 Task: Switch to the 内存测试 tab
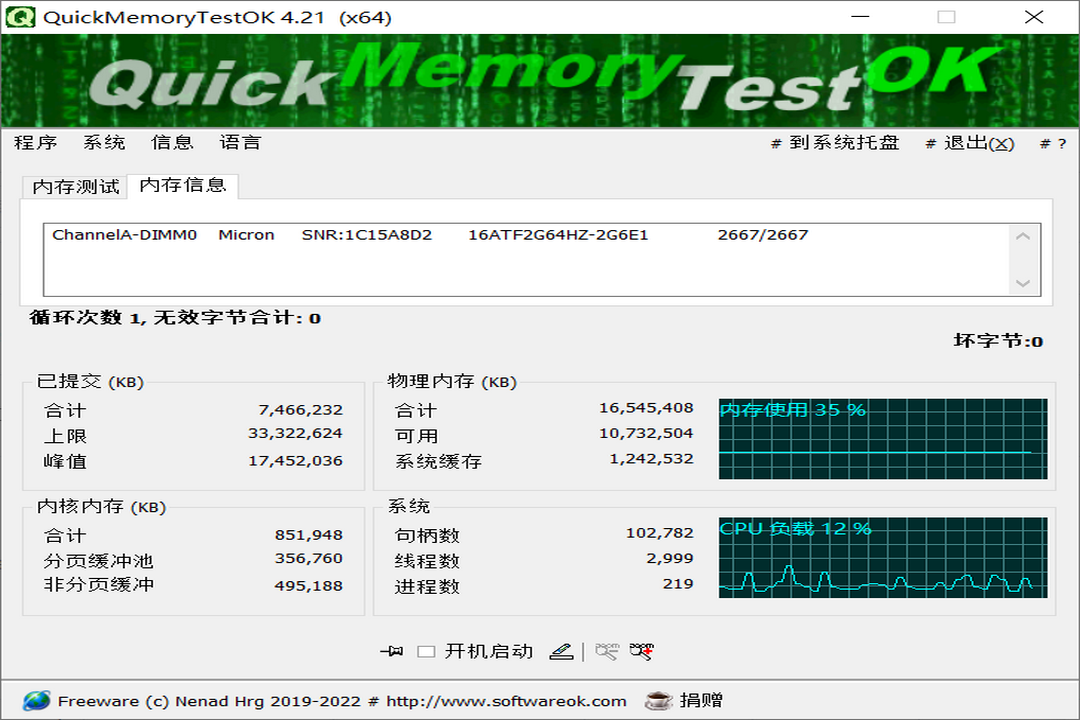74,186
